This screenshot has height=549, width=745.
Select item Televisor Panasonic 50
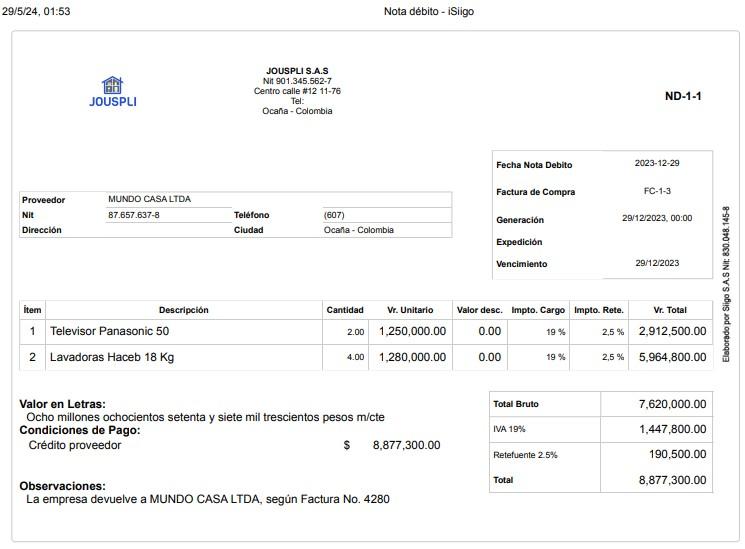pos(109,331)
